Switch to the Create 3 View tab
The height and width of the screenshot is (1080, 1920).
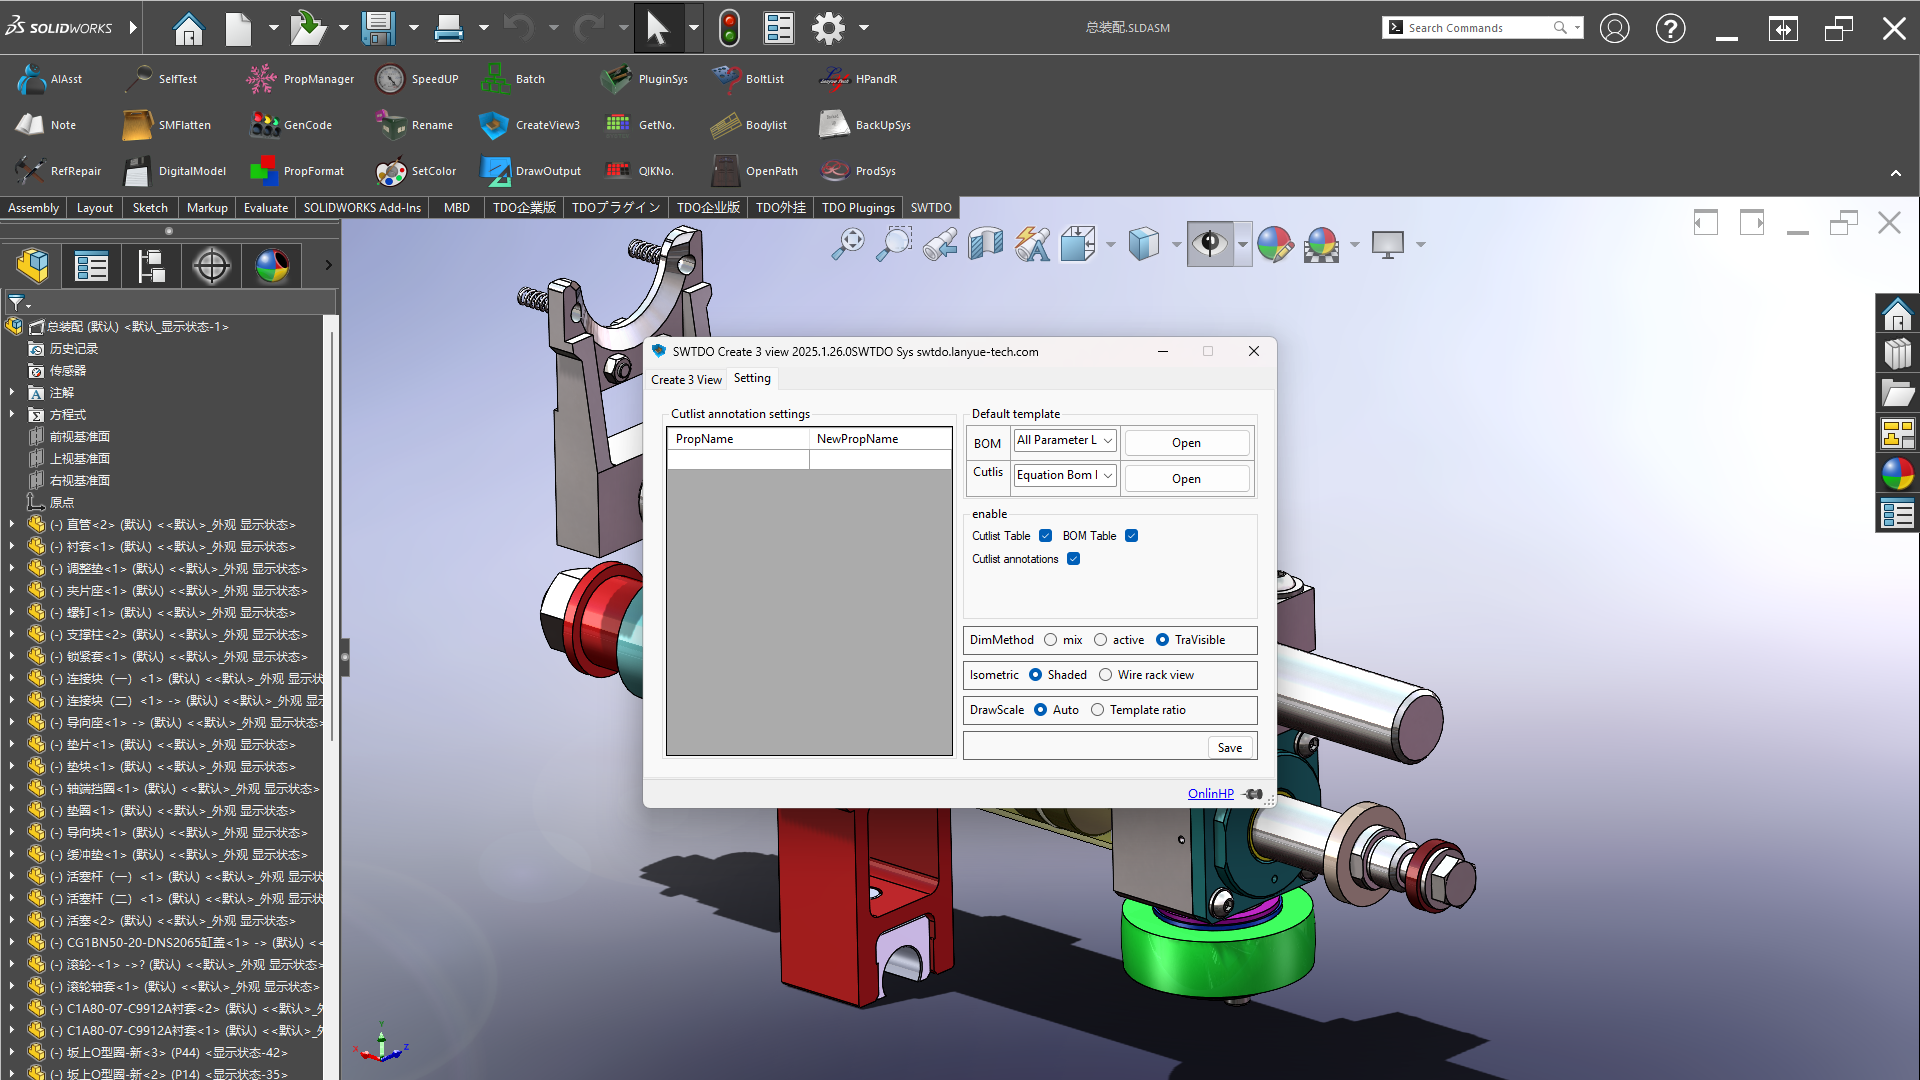tap(686, 380)
